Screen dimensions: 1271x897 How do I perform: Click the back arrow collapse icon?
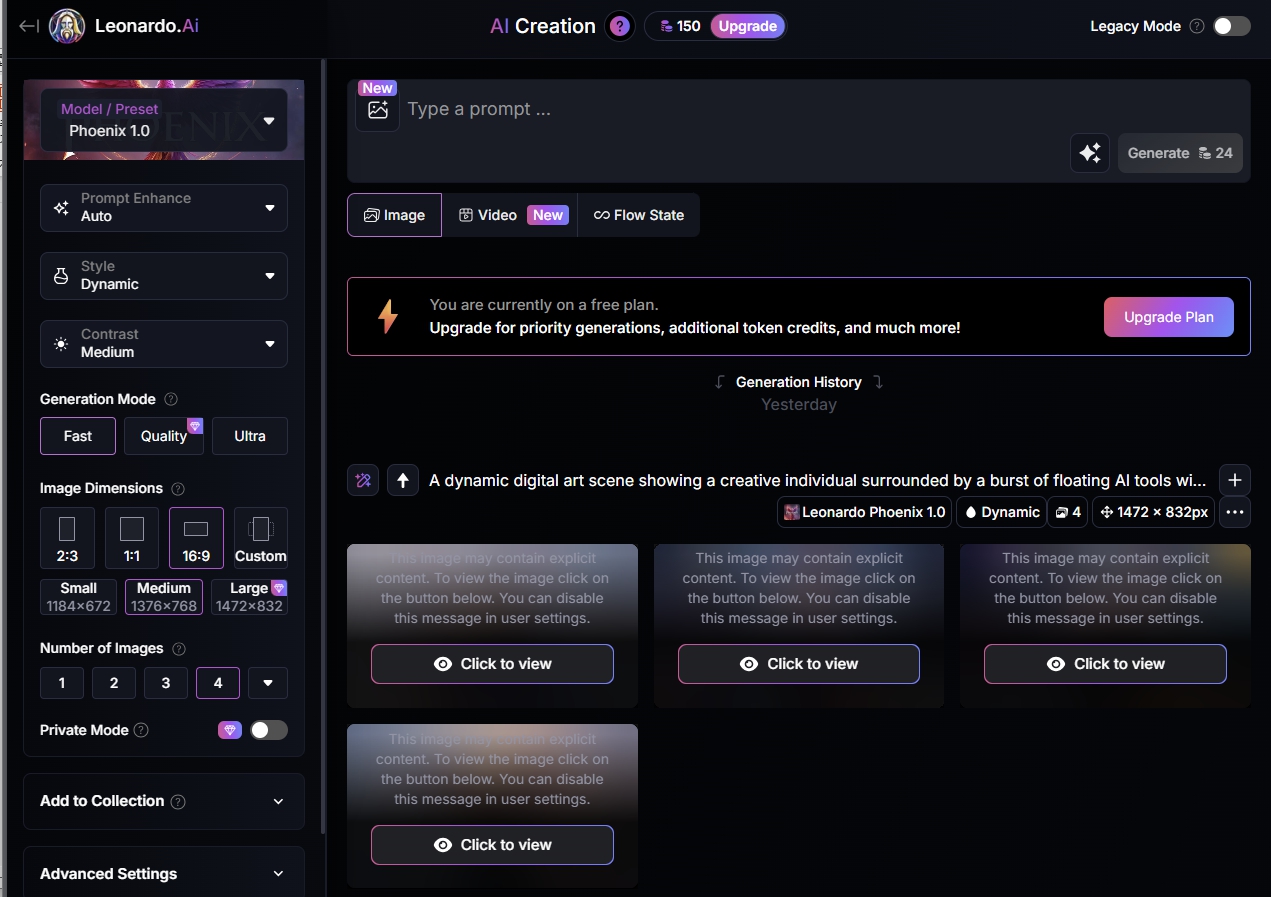(x=29, y=26)
